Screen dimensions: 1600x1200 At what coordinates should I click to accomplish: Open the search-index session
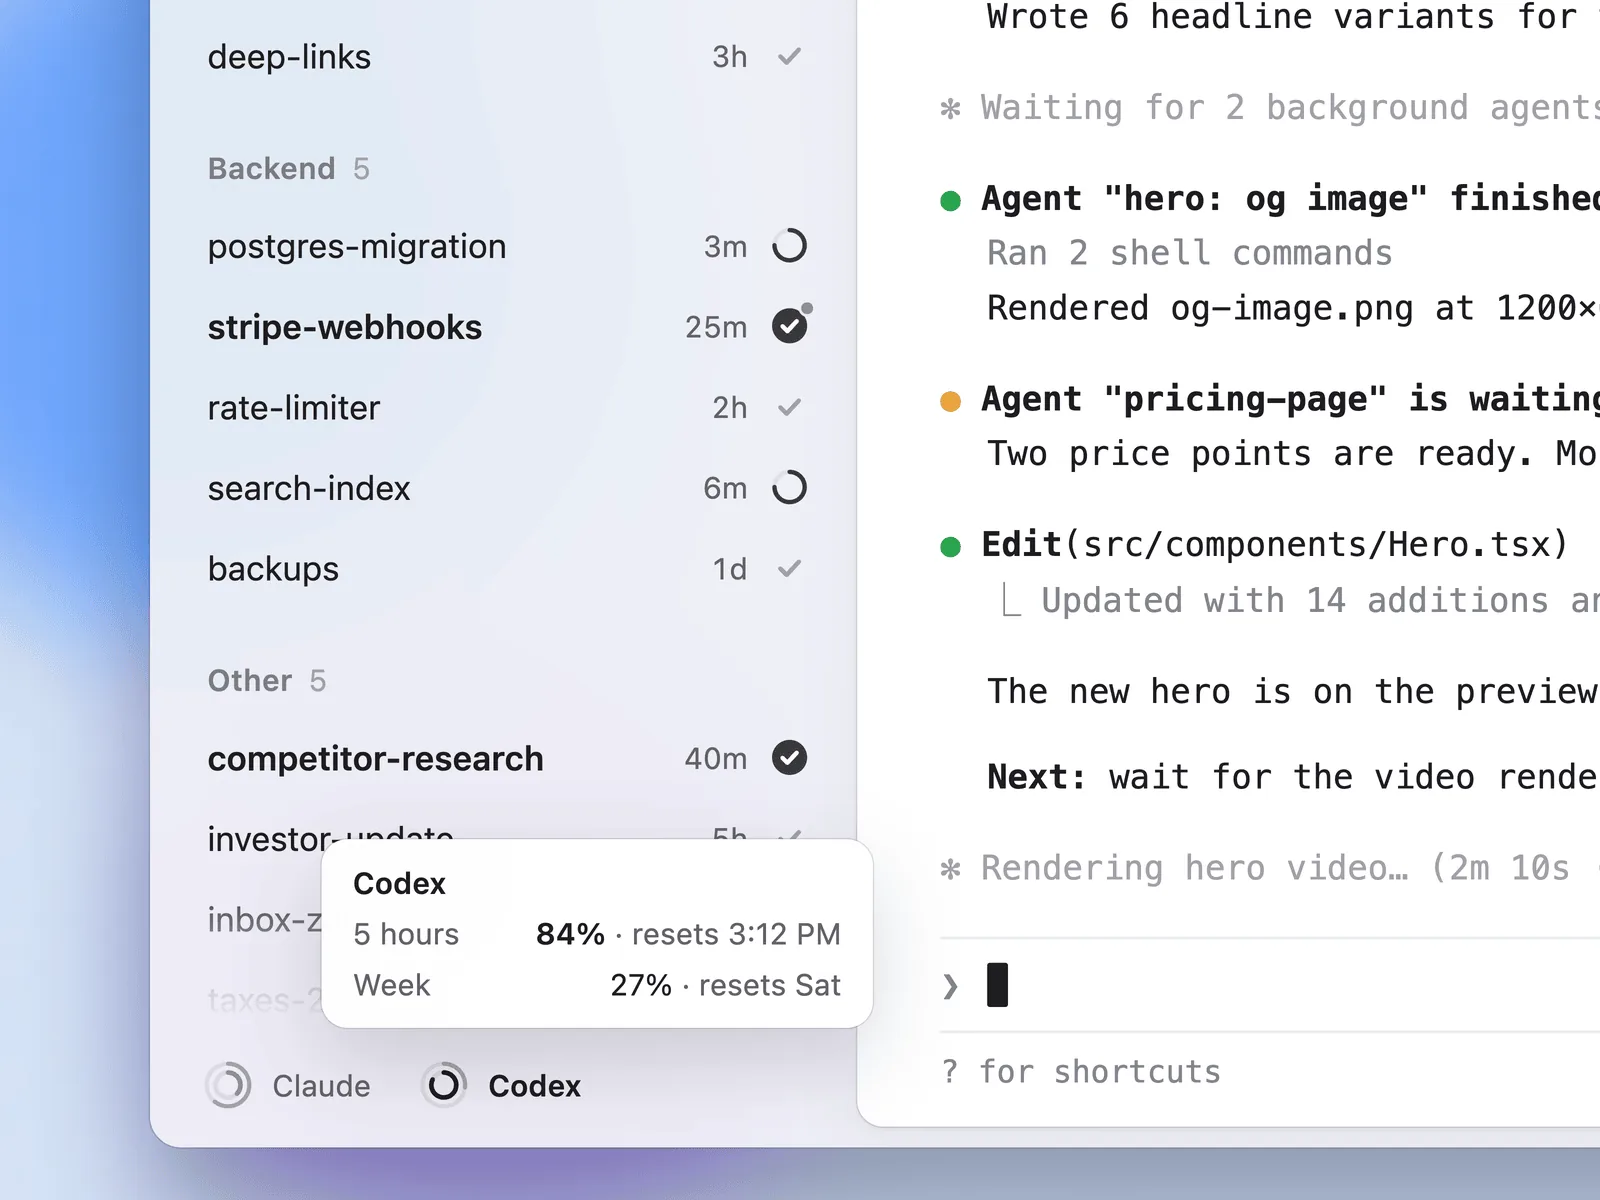pos(506,488)
